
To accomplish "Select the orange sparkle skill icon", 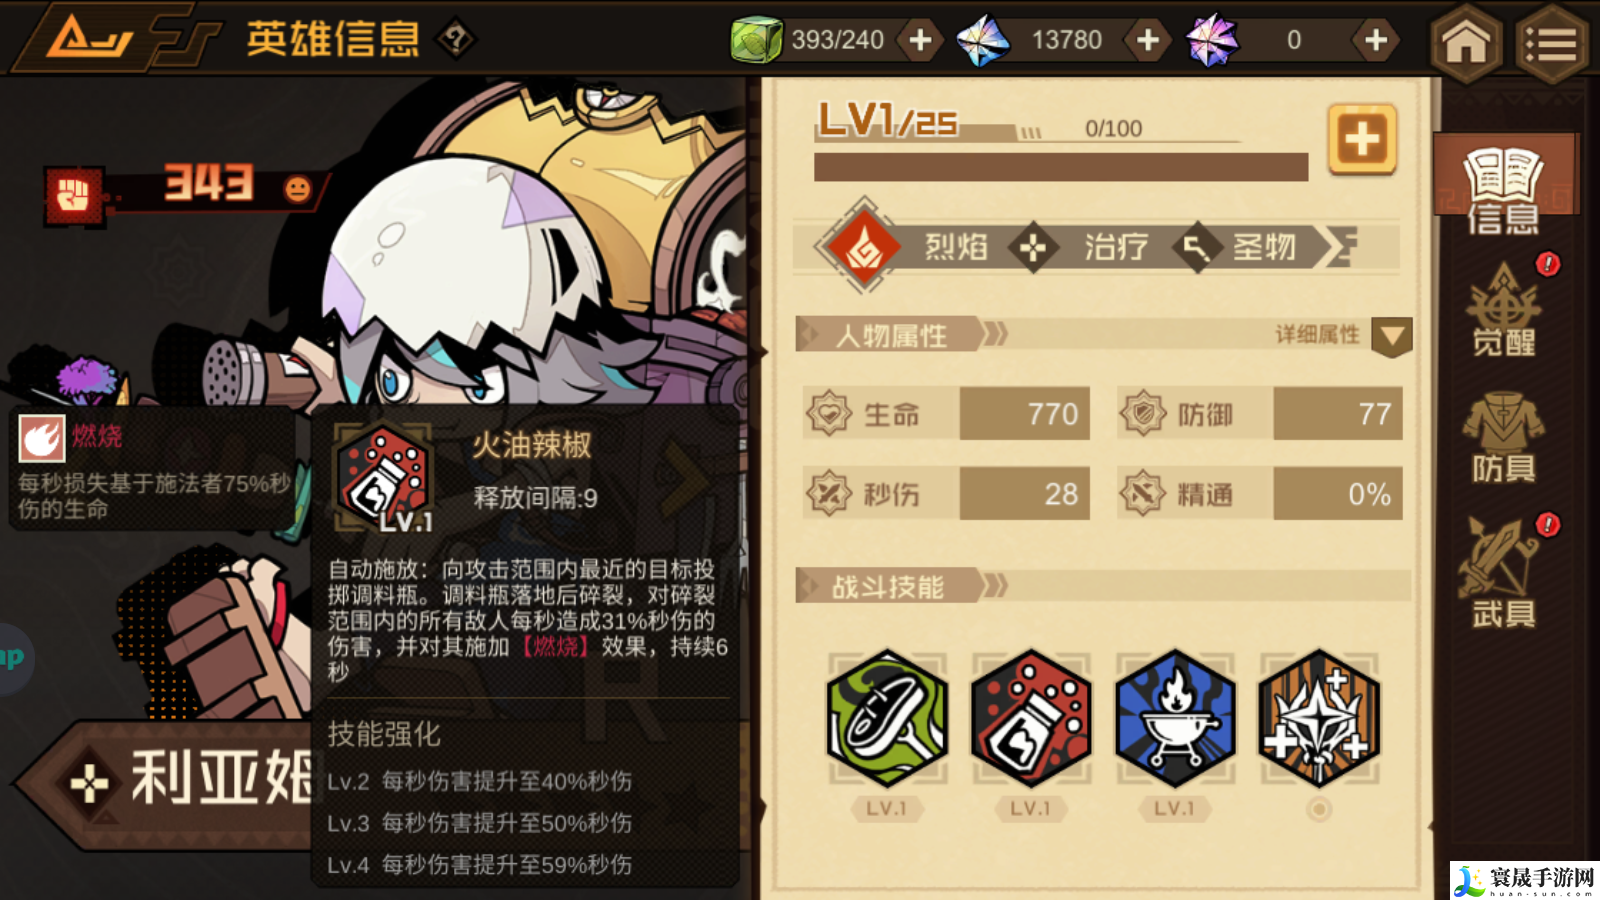I will (1319, 718).
